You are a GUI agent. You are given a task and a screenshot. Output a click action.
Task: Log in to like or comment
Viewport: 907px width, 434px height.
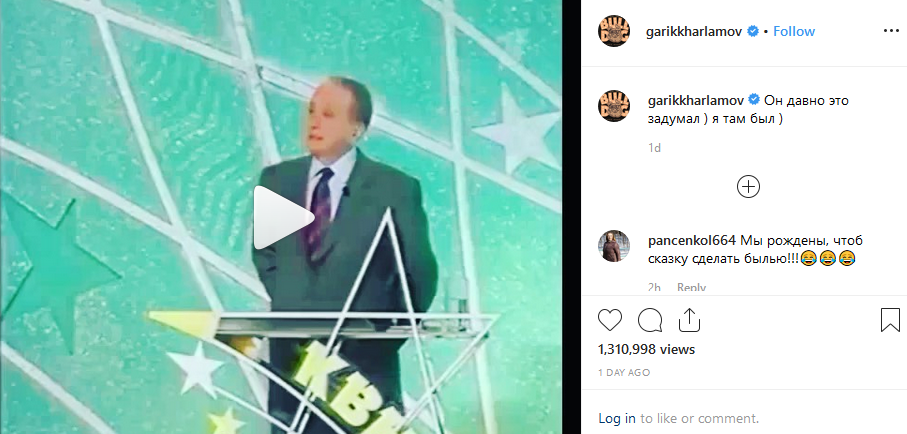click(x=617, y=418)
